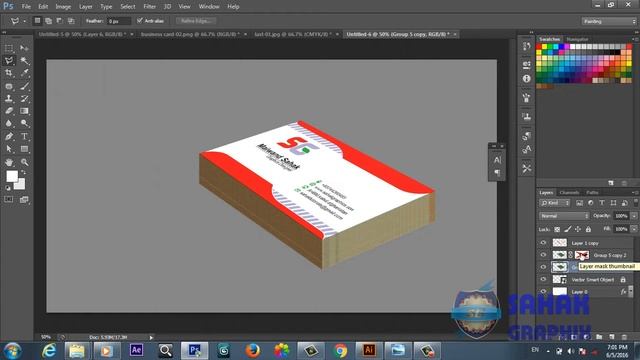This screenshot has height=360, width=640.
Task: Select the Clone Stamp tool
Action: point(9,98)
